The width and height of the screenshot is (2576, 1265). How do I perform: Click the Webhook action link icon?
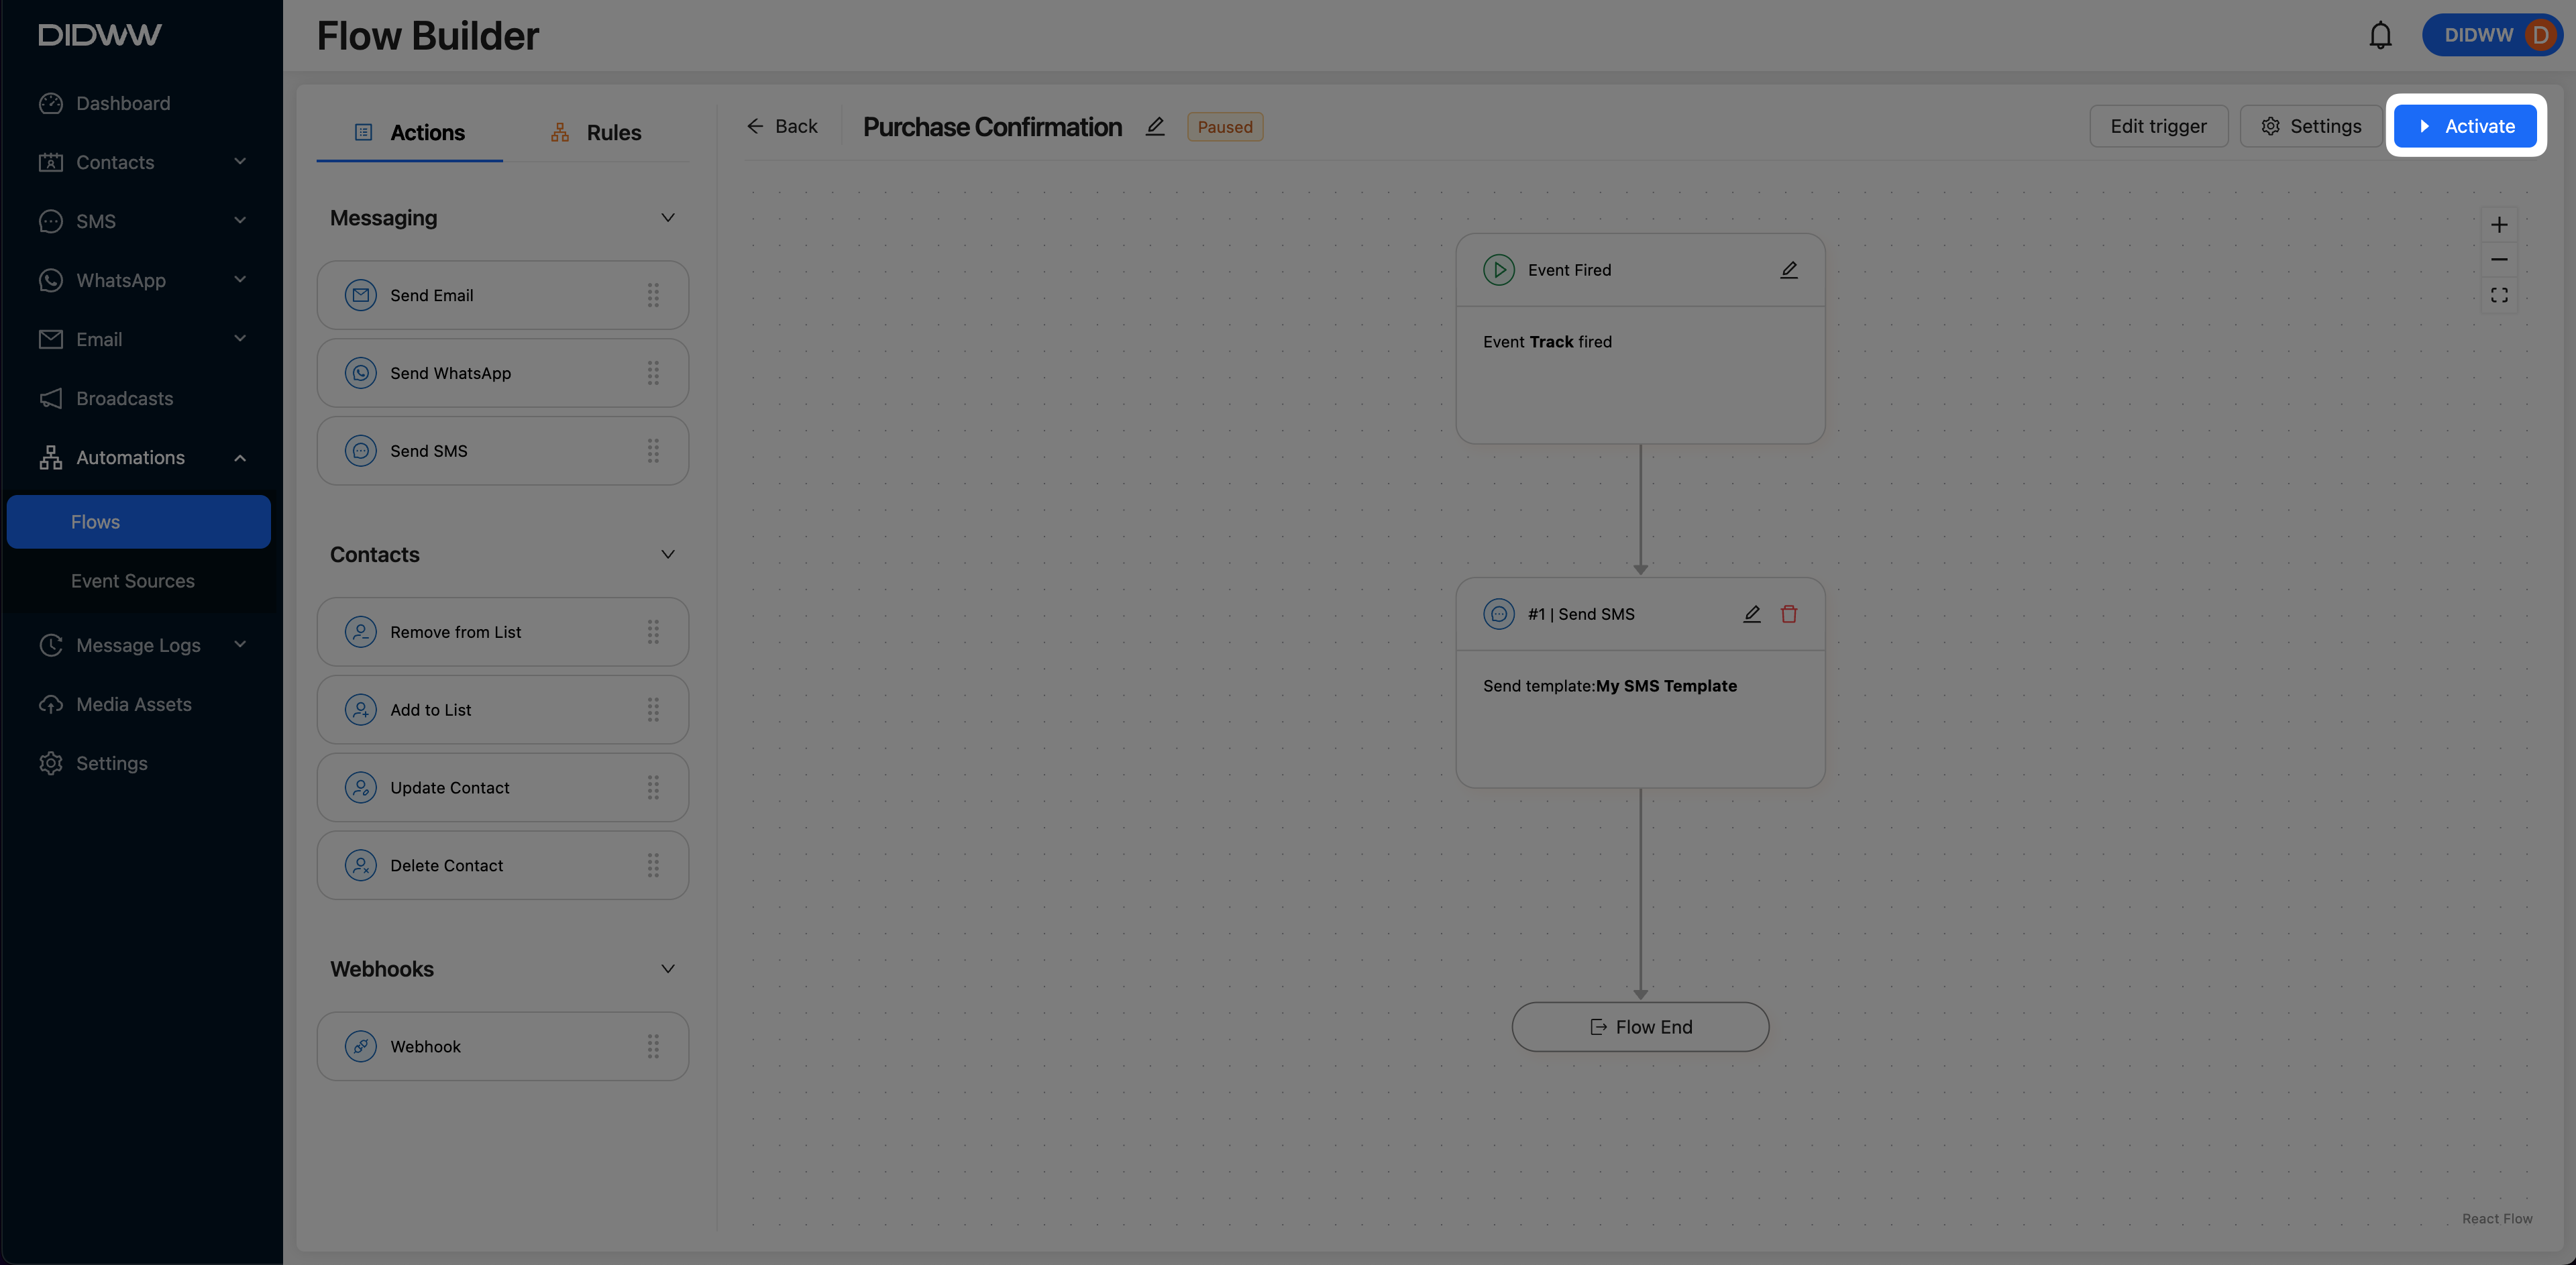[360, 1046]
